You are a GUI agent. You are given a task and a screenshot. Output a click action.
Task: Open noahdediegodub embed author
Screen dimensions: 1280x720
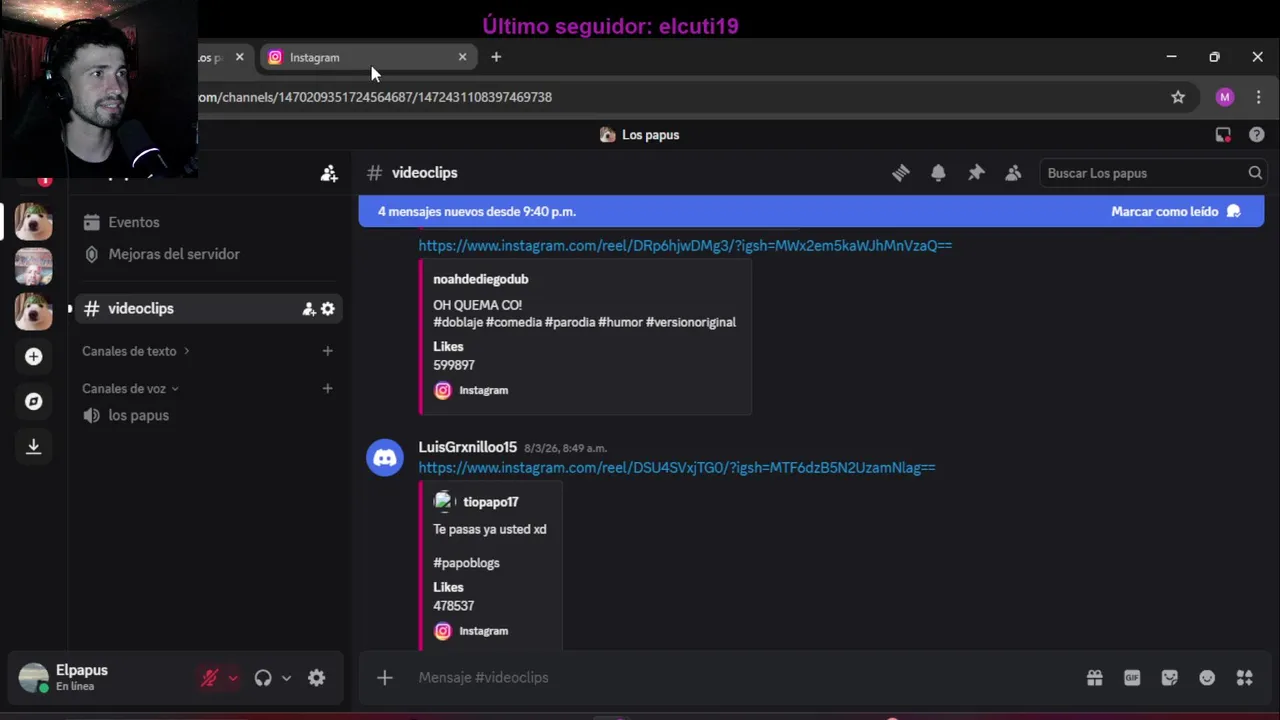click(480, 279)
